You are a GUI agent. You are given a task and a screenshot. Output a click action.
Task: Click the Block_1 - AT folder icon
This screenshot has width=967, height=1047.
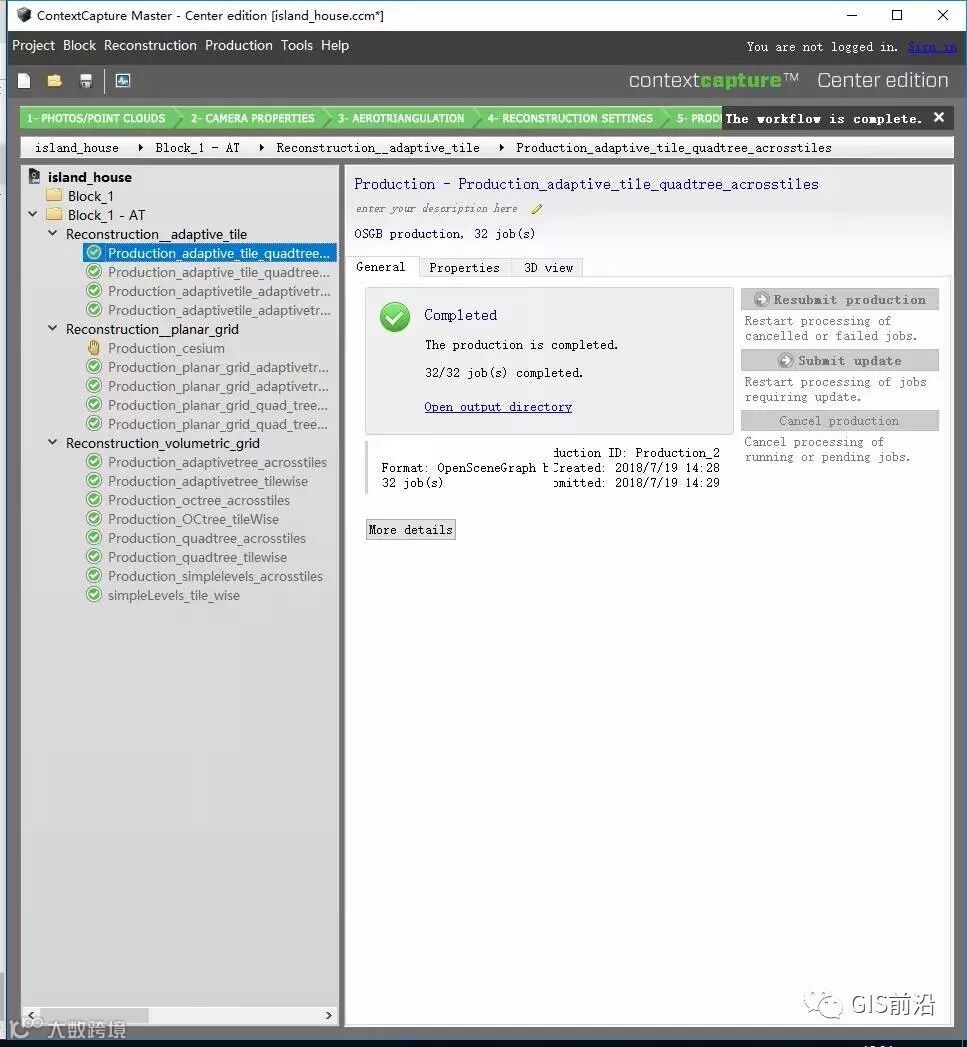point(55,214)
